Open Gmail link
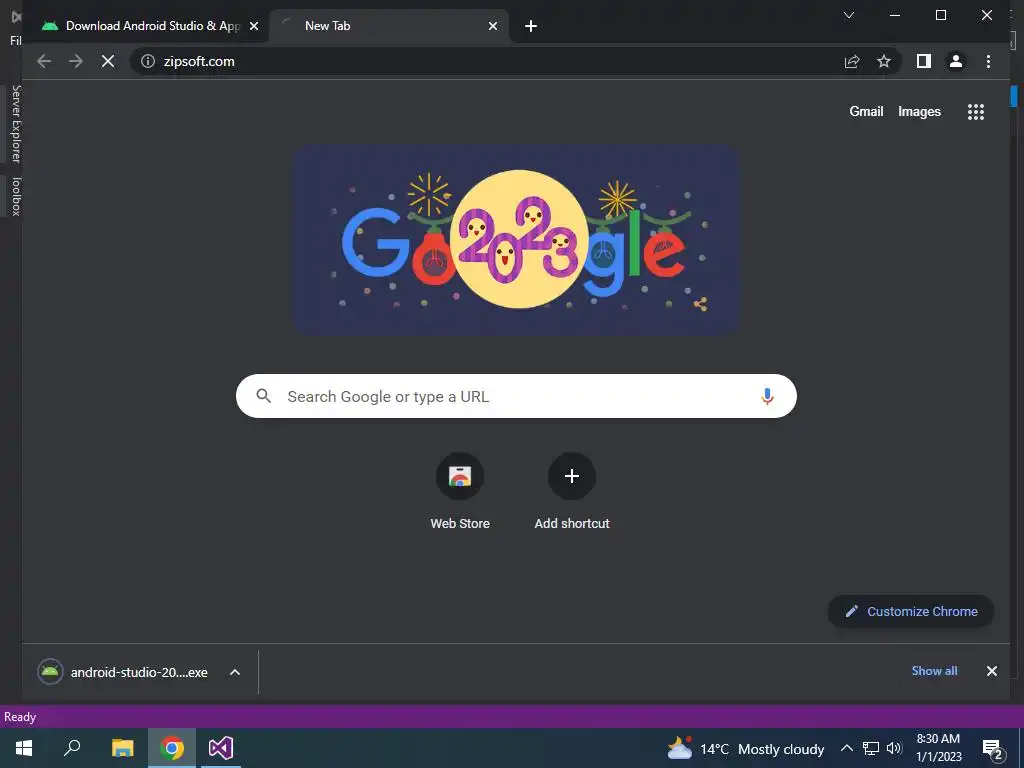Image resolution: width=1024 pixels, height=768 pixels. click(x=866, y=112)
